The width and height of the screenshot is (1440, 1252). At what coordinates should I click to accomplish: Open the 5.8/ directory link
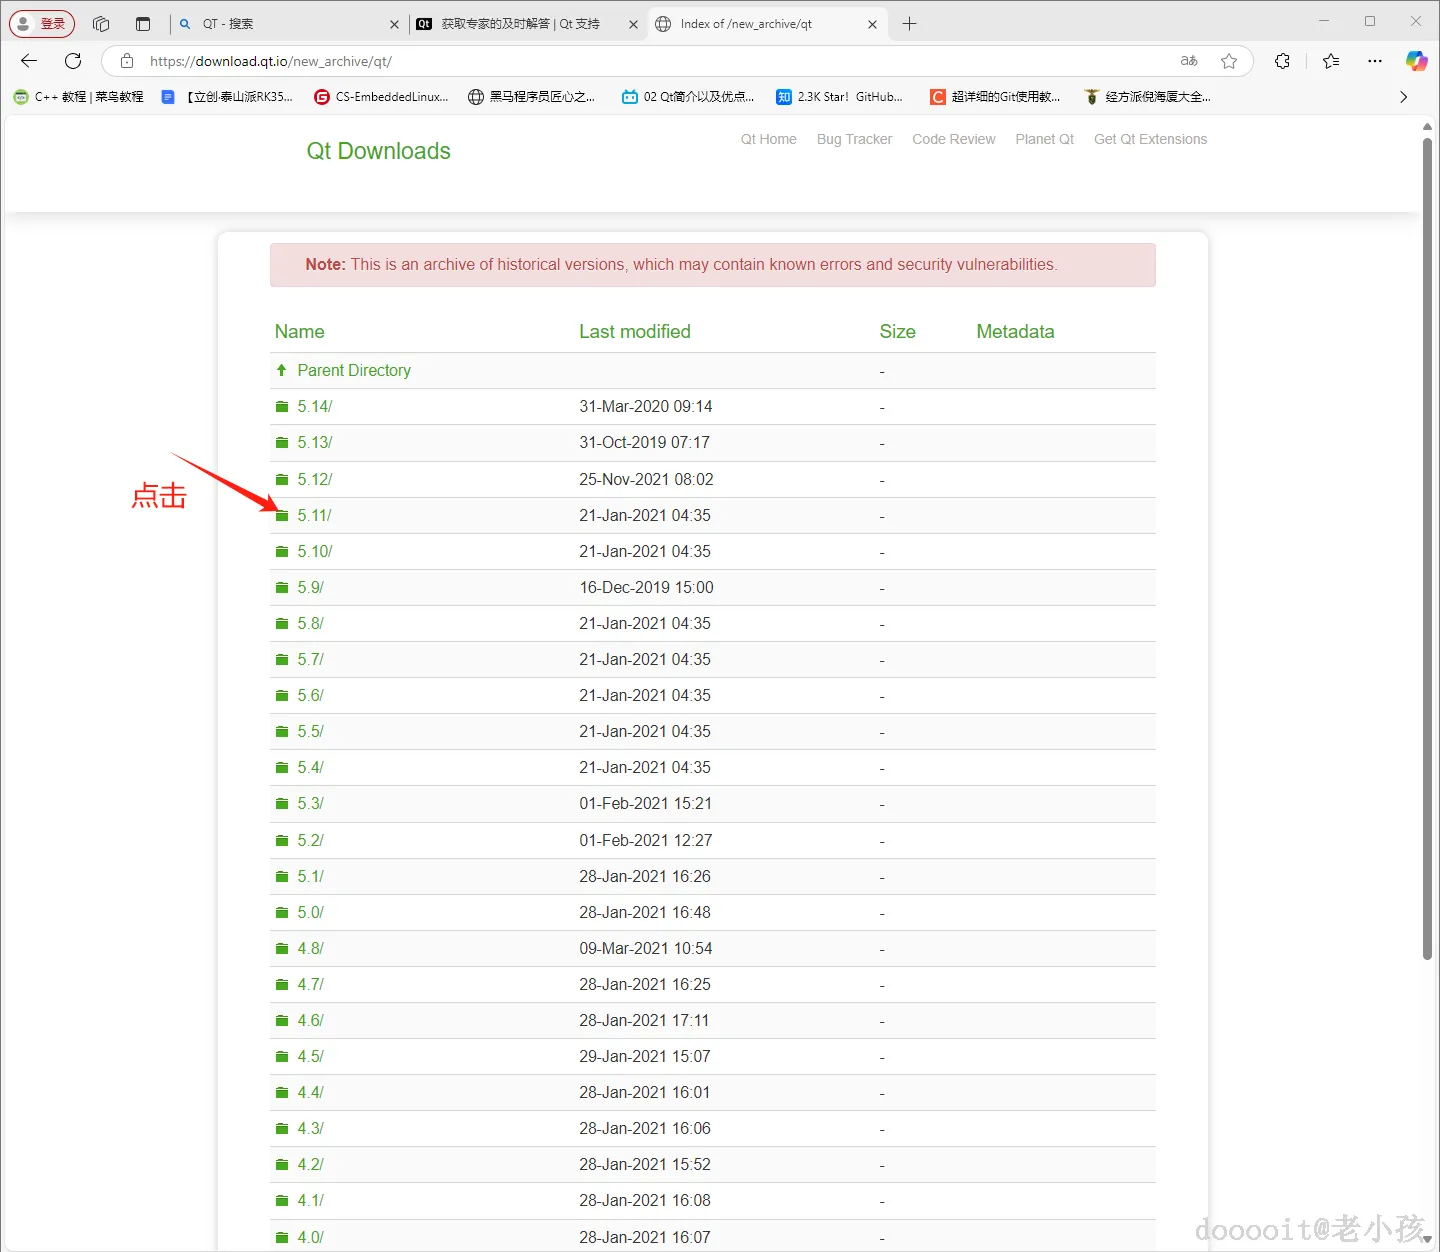(310, 623)
